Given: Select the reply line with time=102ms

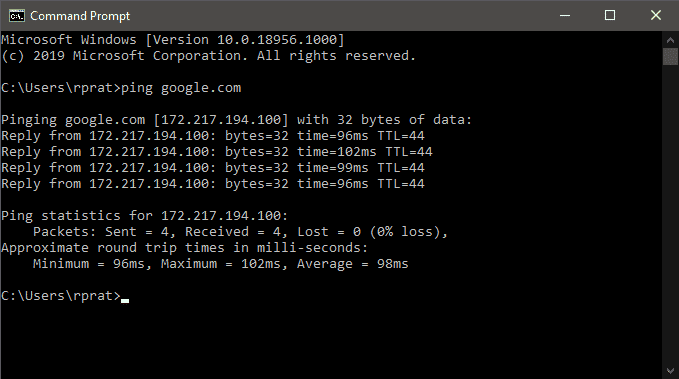Looking at the screenshot, I should click(x=217, y=152).
